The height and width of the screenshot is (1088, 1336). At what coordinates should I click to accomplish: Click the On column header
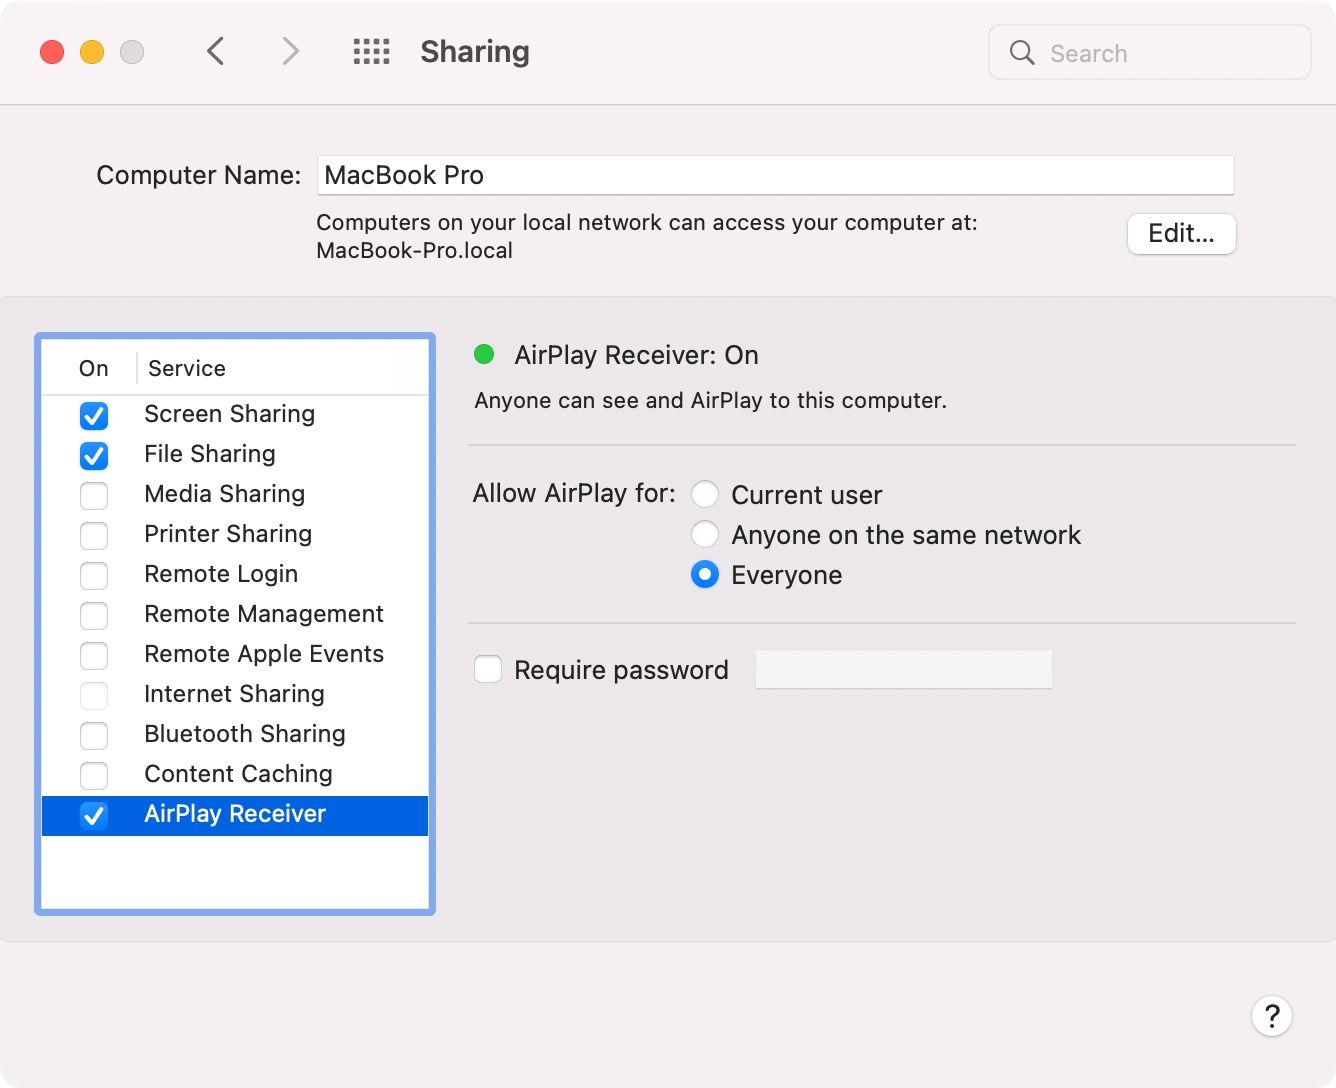coord(93,368)
